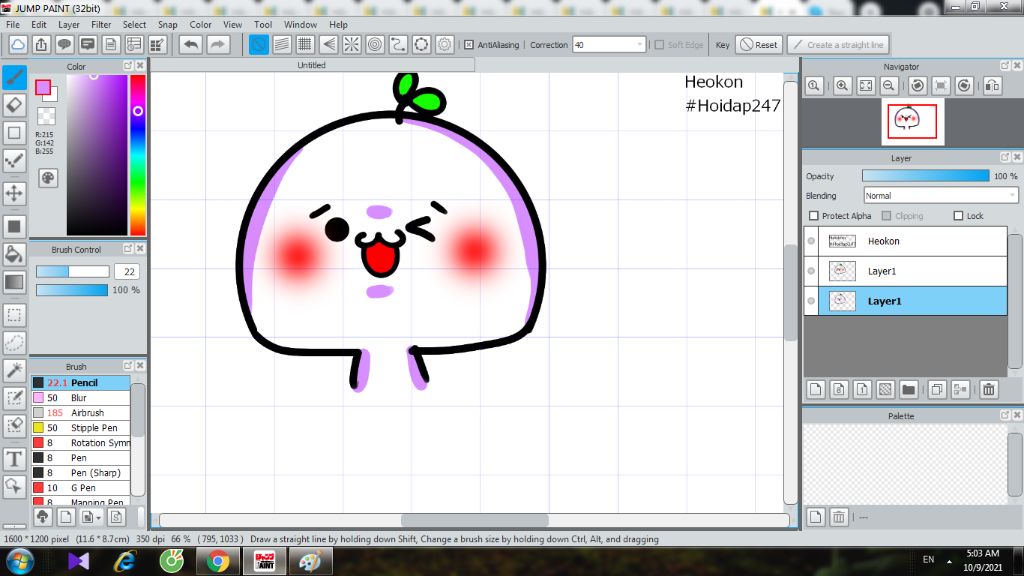Image resolution: width=1024 pixels, height=576 pixels.
Task: Click Zoom Out in Navigator
Action: tap(889, 86)
